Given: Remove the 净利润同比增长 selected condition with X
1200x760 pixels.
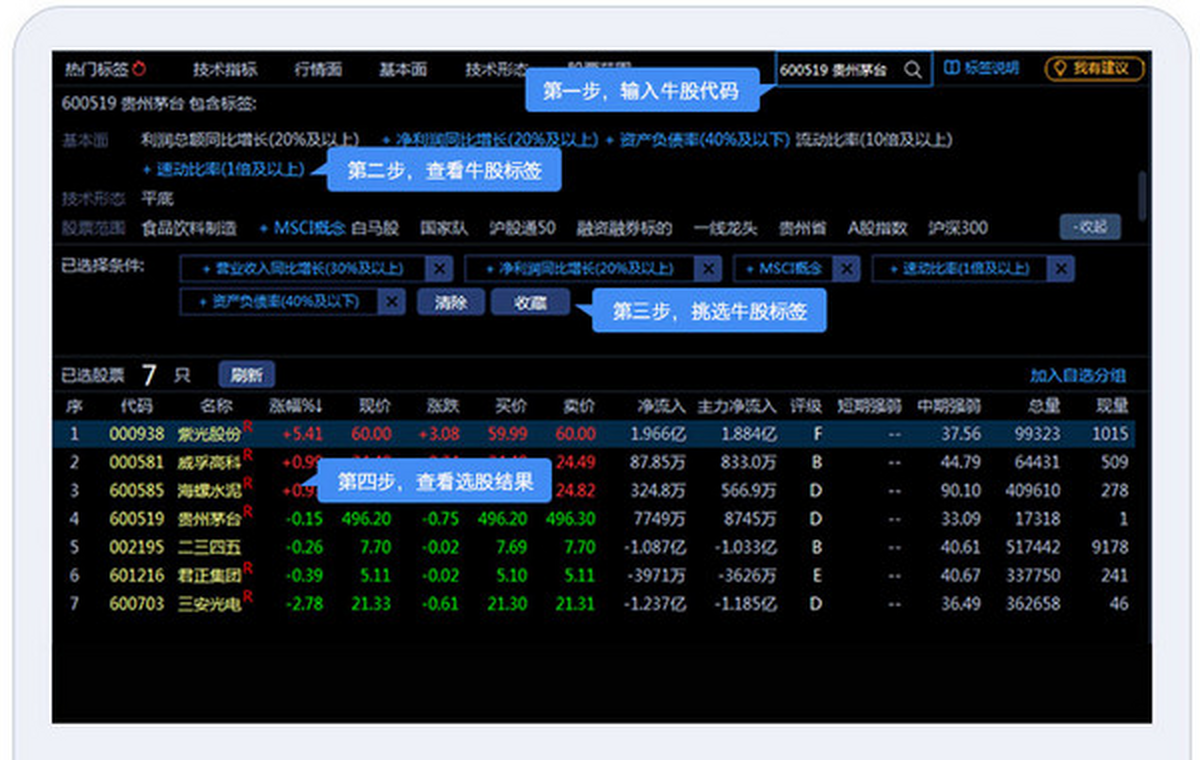Looking at the screenshot, I should (x=708, y=268).
